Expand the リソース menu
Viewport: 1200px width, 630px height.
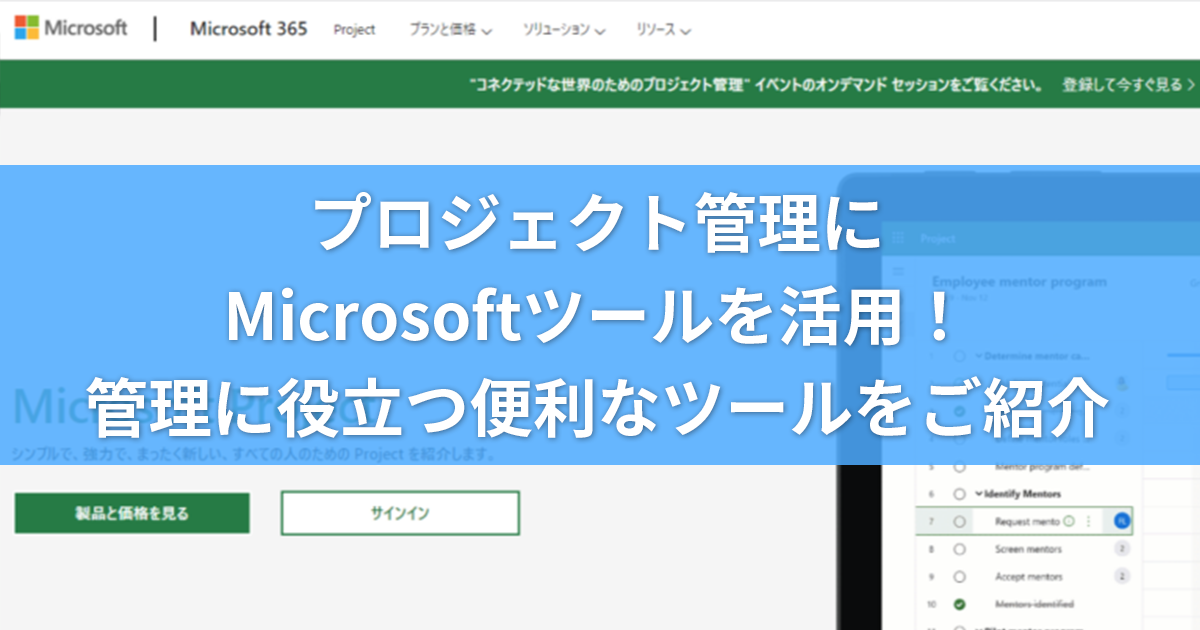click(x=664, y=30)
